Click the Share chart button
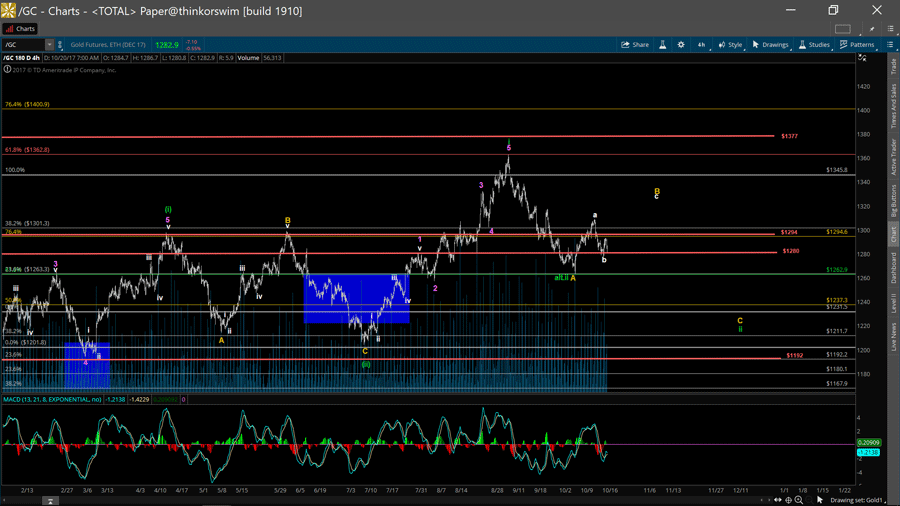Image resolution: width=900 pixels, height=506 pixels. [635, 45]
